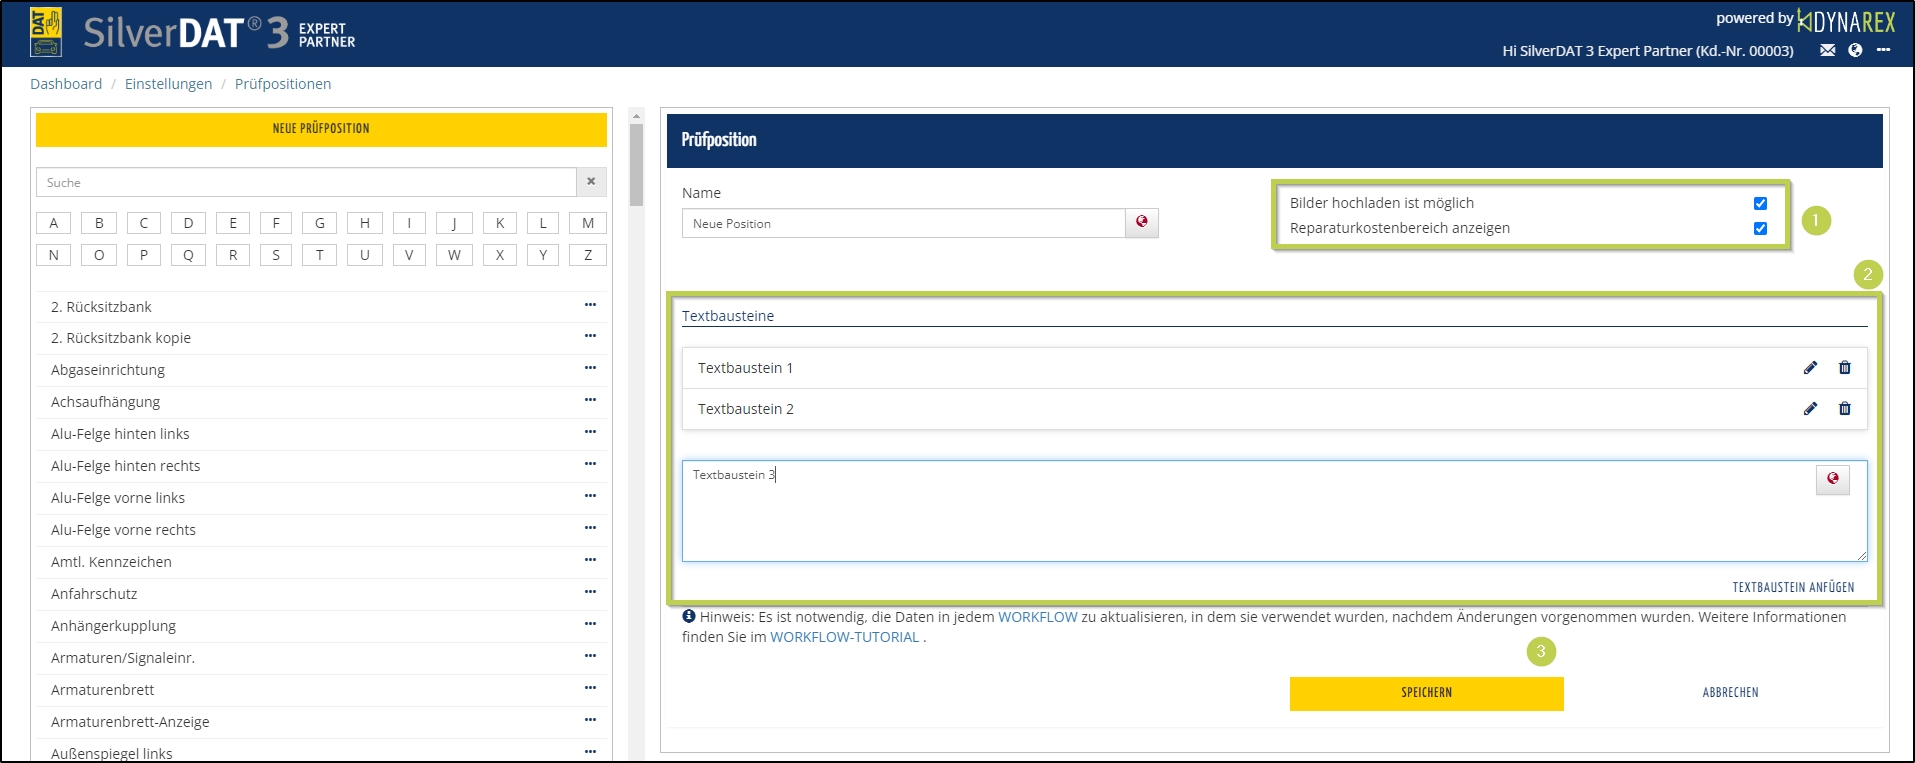
Task: Edit Textbaustein 1 with pencil icon
Action: click(x=1810, y=368)
